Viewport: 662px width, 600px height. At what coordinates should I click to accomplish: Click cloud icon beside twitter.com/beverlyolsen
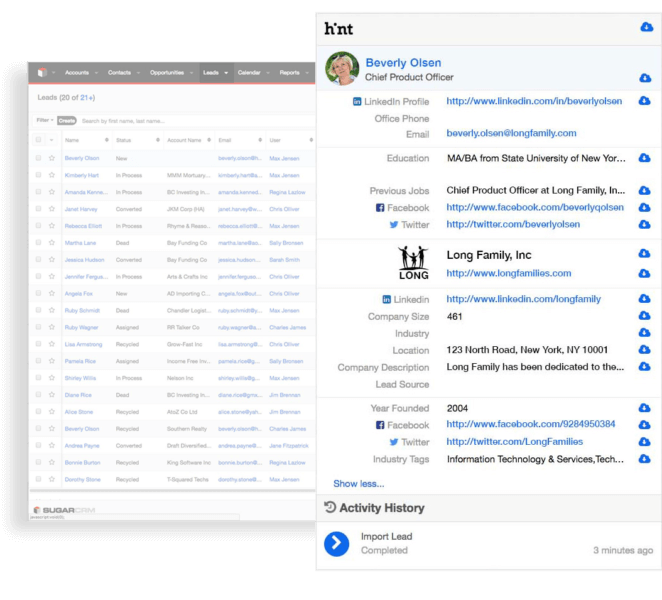coord(644,224)
